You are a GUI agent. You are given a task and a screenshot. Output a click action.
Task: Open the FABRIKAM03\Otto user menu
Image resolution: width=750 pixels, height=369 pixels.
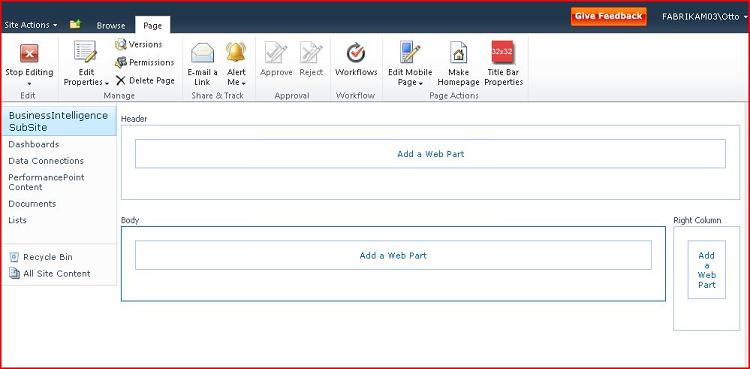pos(705,16)
